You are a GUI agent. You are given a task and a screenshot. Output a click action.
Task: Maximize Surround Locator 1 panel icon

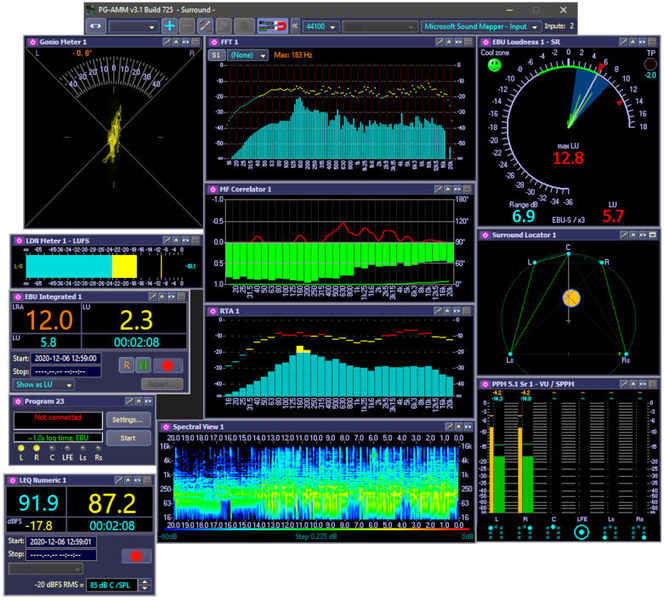pos(653,235)
